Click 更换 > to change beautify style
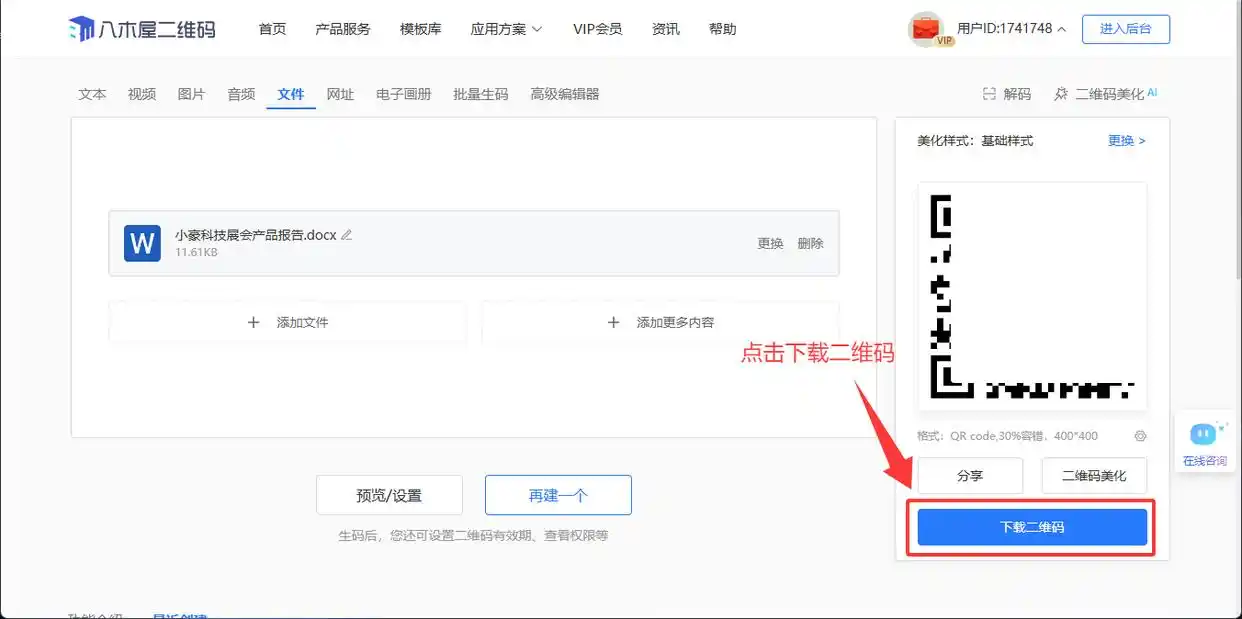Viewport: 1242px width, 619px height. pos(1127,141)
